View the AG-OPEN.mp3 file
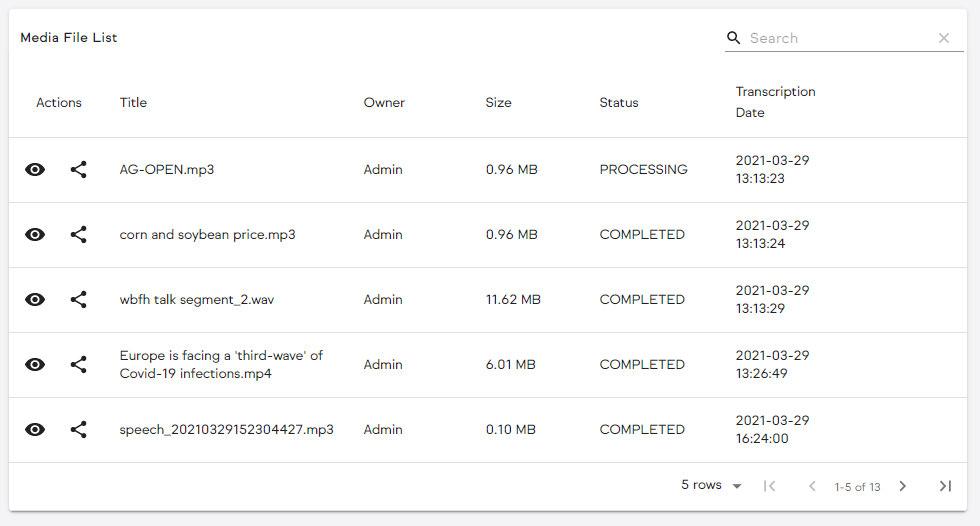 pyautogui.click(x=35, y=169)
